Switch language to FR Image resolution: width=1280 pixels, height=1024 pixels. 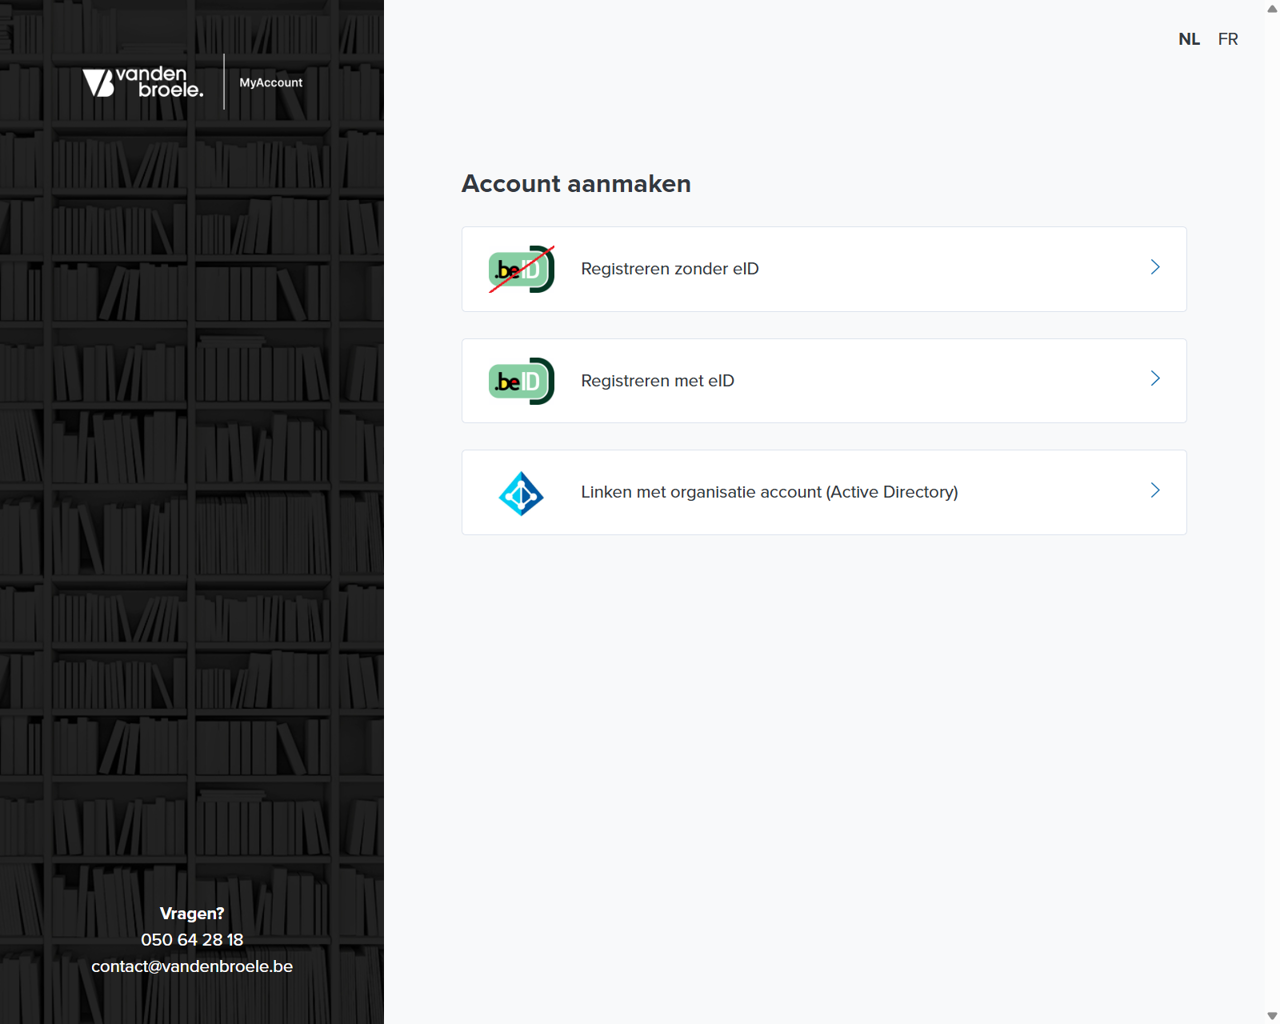(x=1228, y=39)
